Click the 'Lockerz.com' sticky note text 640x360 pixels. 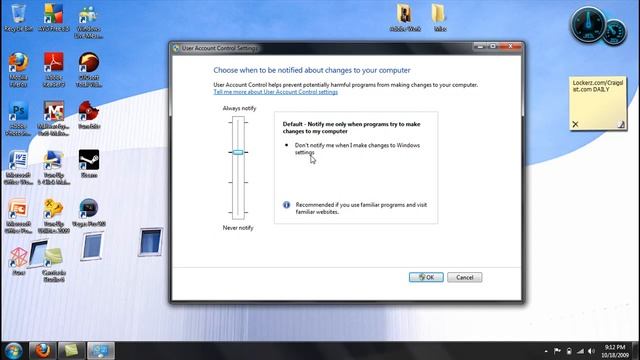pyautogui.click(x=598, y=86)
